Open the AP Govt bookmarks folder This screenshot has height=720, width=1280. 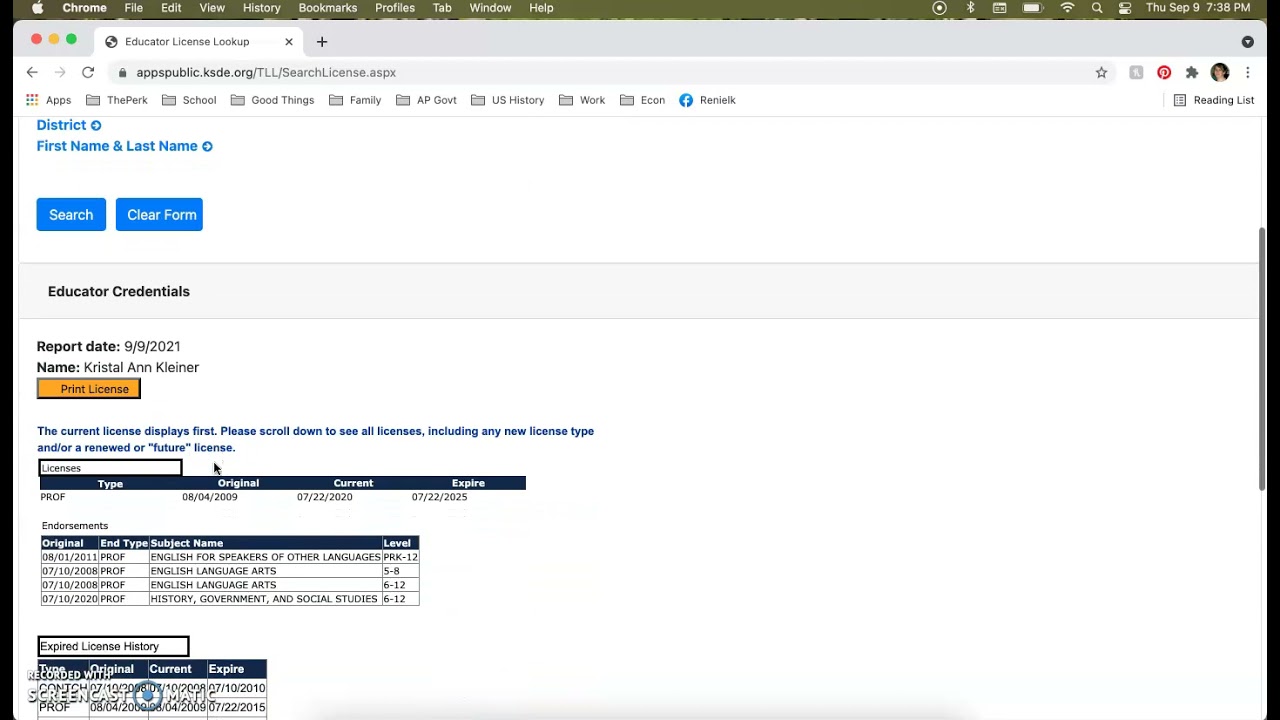tap(426, 100)
